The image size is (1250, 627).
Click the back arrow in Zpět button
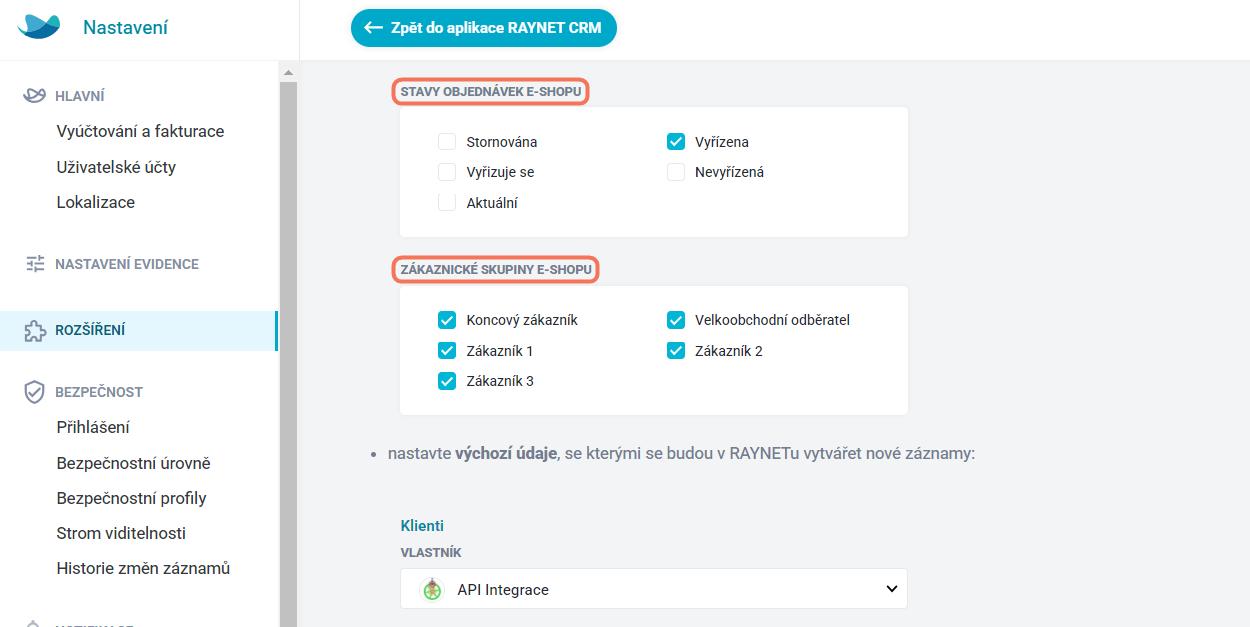click(x=374, y=28)
